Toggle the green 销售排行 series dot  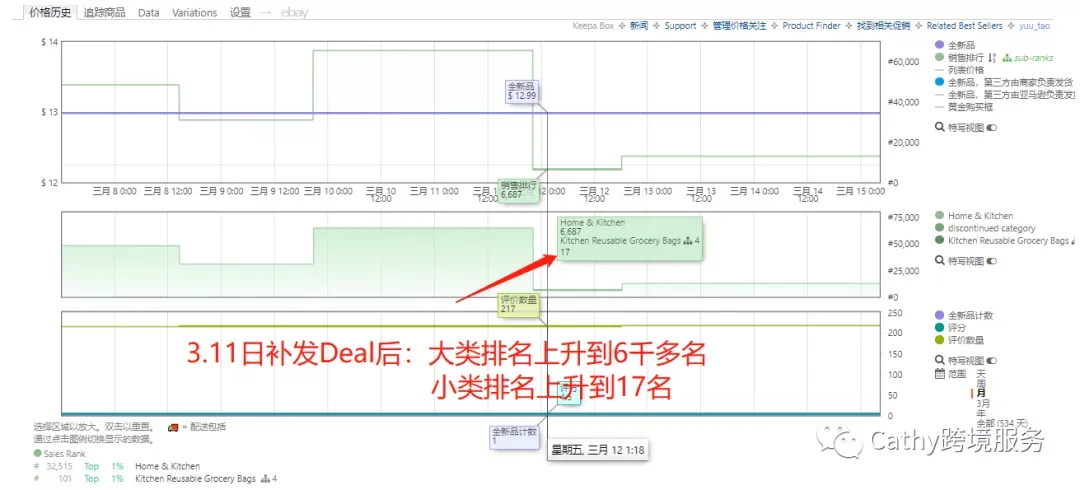[939, 57]
